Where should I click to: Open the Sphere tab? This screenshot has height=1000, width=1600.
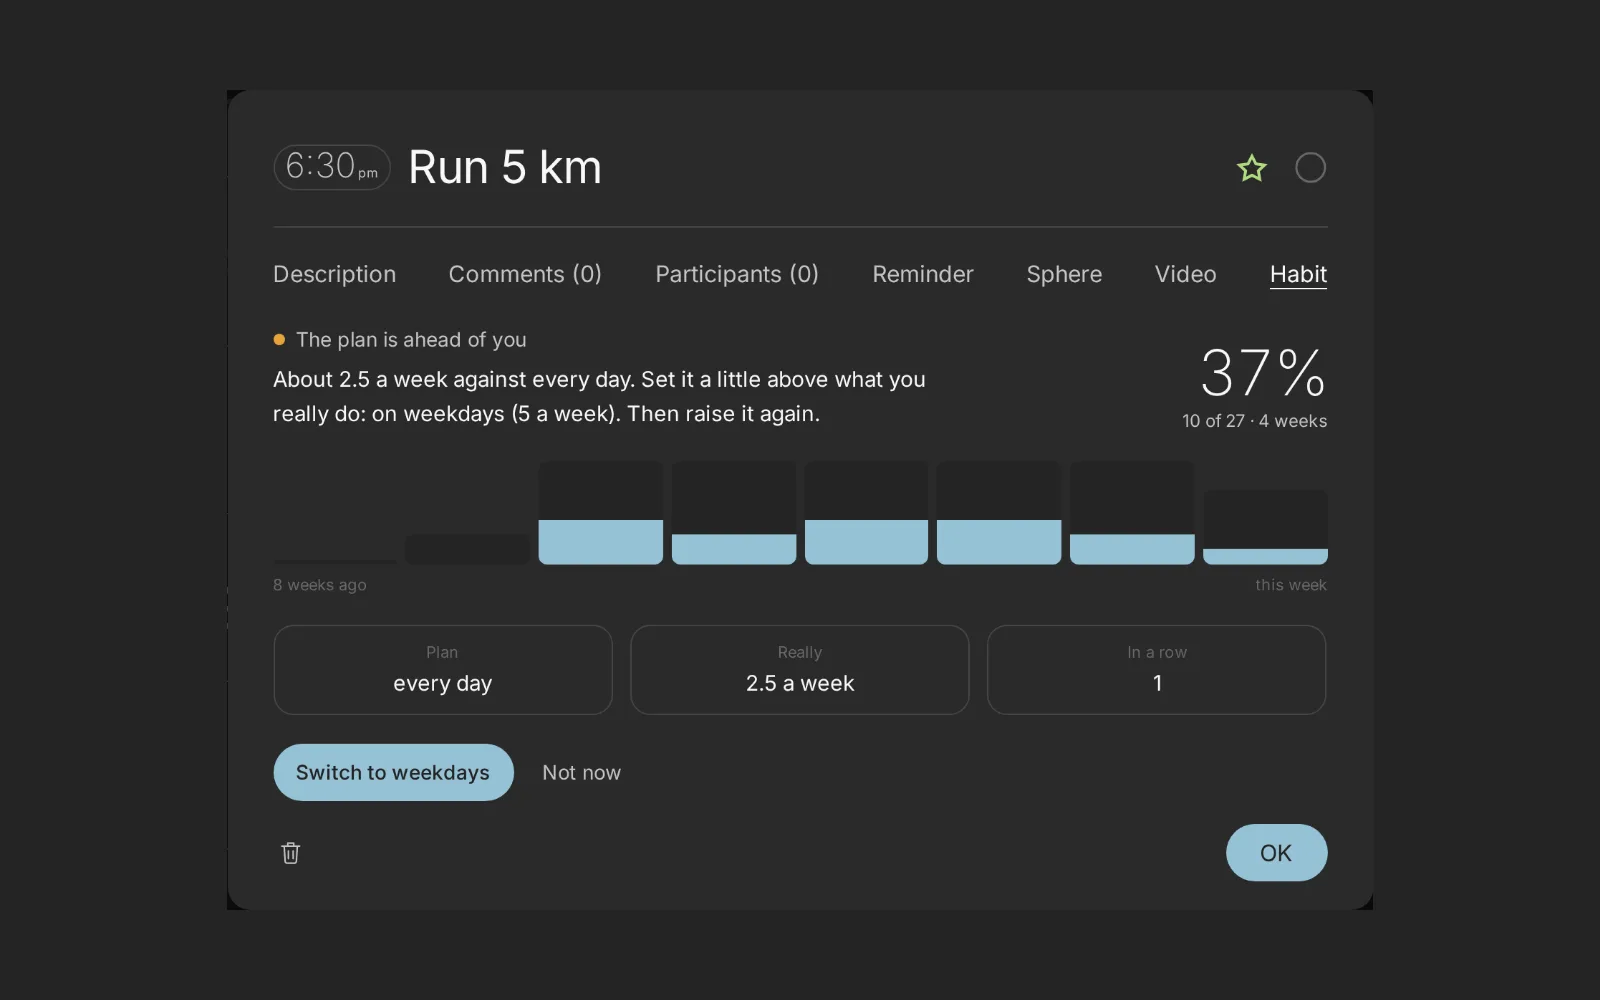[1064, 274]
